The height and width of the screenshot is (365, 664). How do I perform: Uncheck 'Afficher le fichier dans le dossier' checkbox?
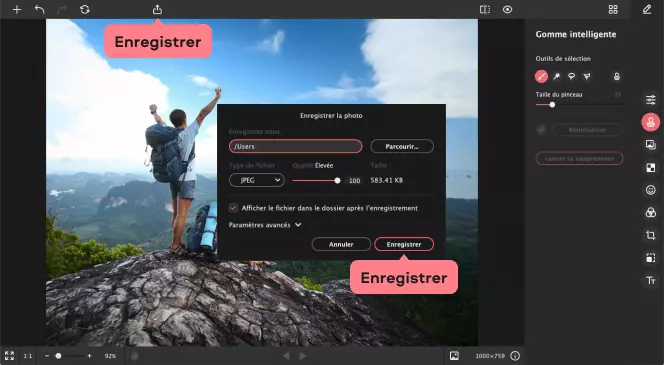tap(233, 208)
